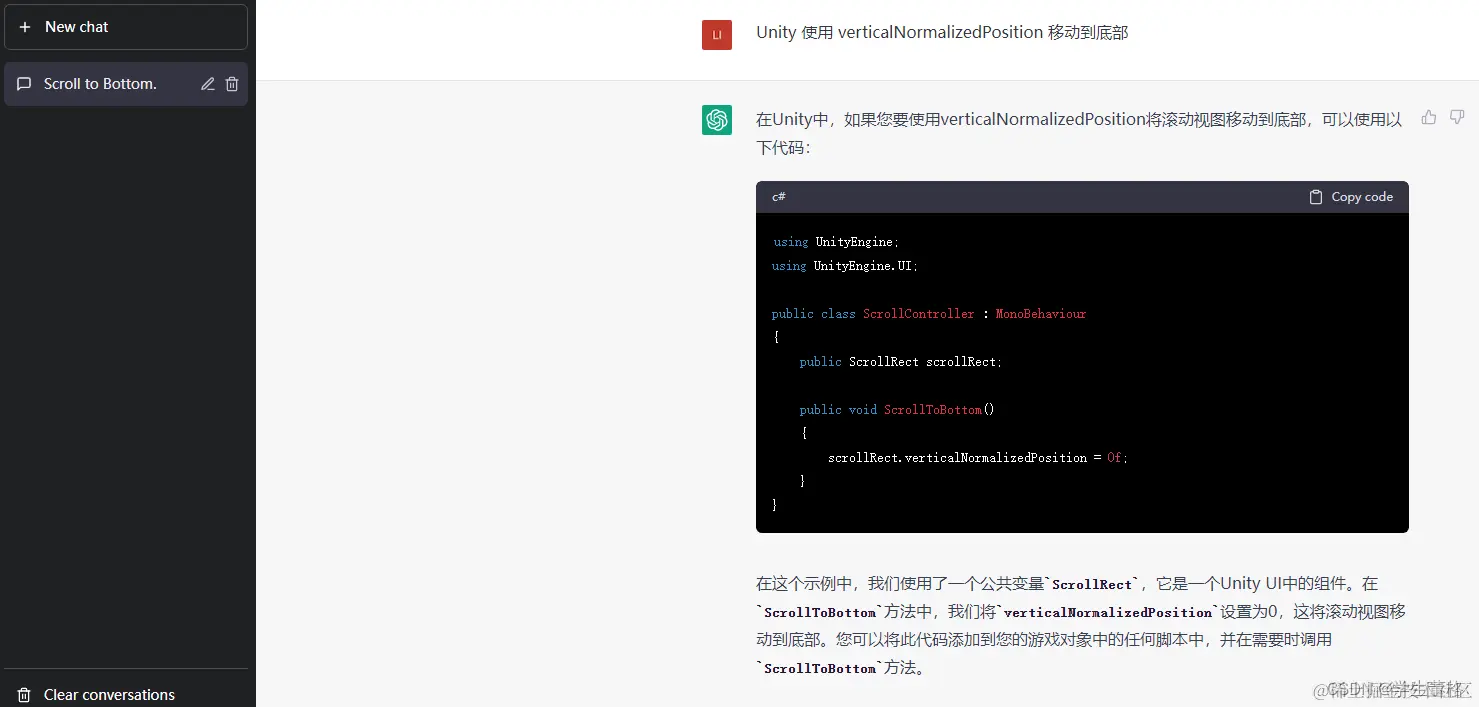Click the plus icon for a new chat

click(x=23, y=26)
